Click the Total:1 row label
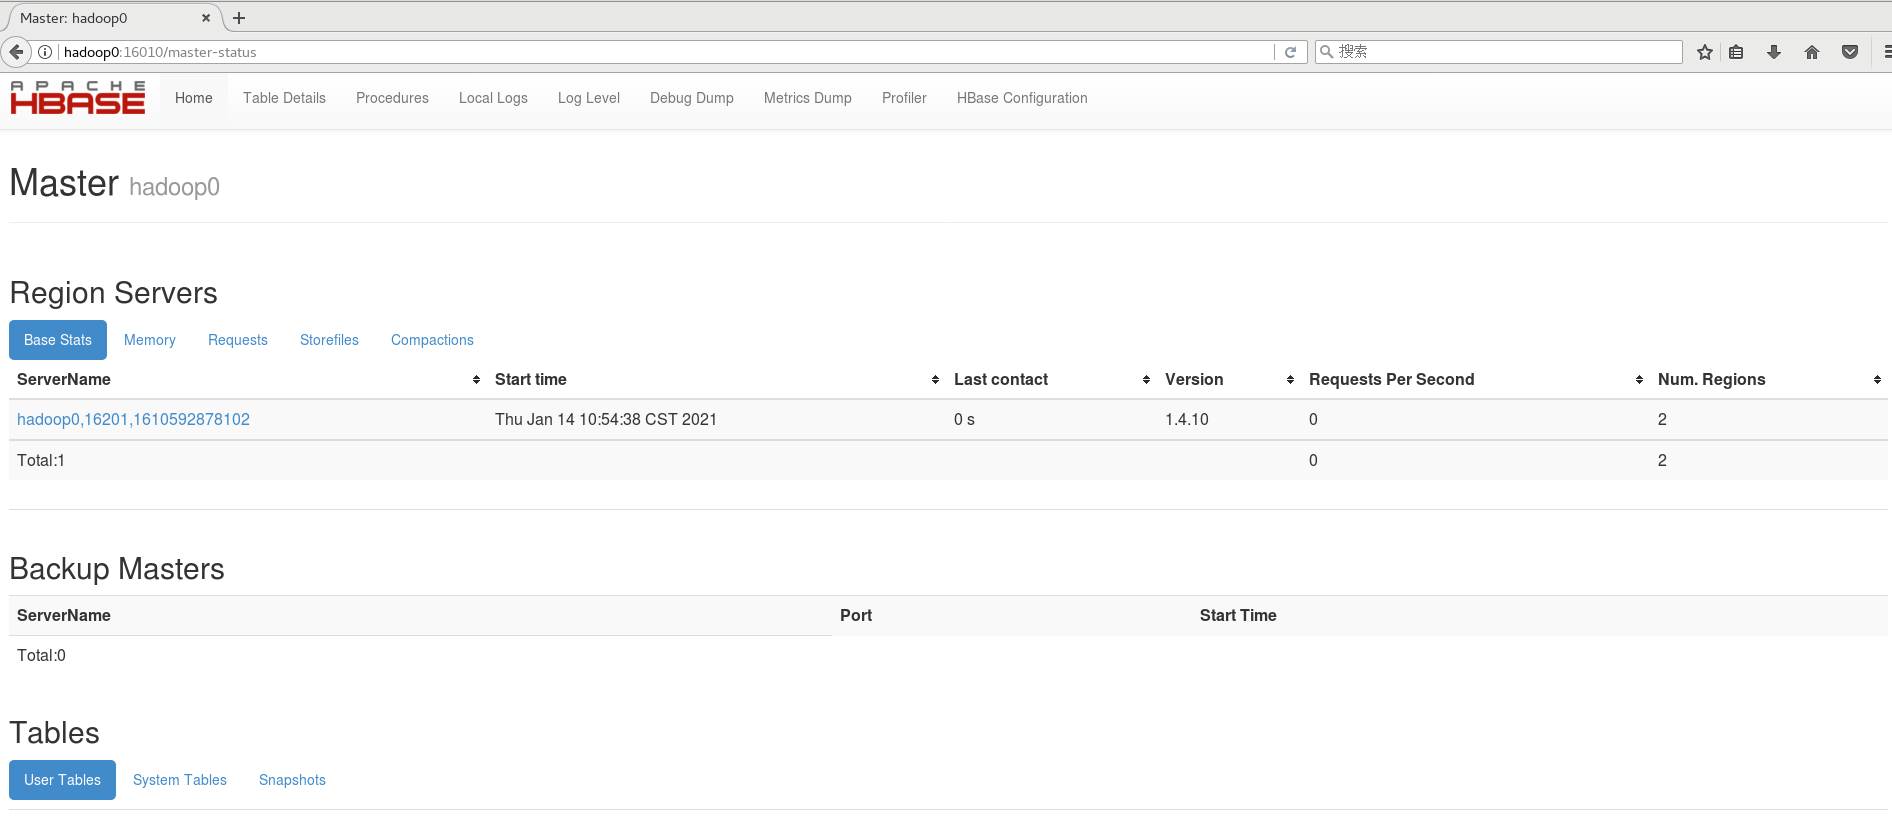The image size is (1892, 830). (x=41, y=461)
